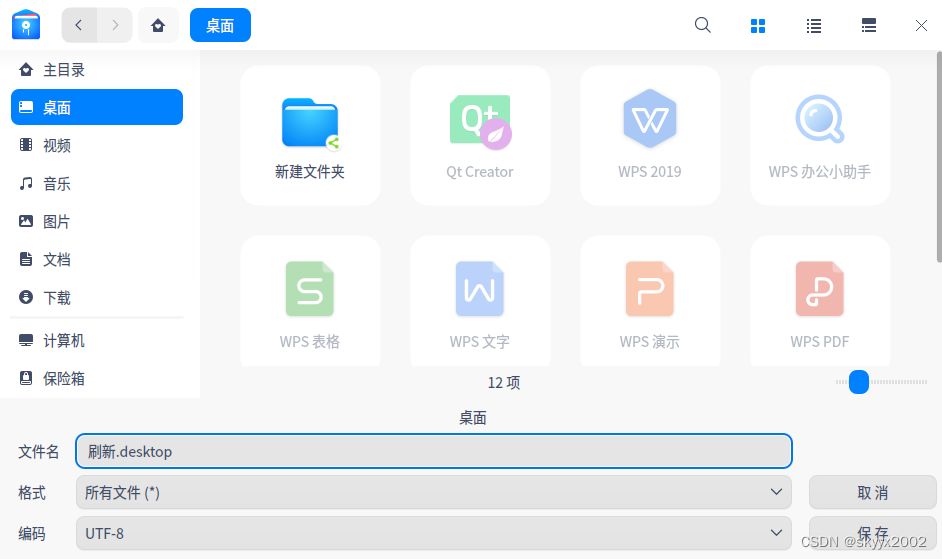Image resolution: width=942 pixels, height=559 pixels.
Task: Select the WPS 表格 shortcut
Action: 310,301
